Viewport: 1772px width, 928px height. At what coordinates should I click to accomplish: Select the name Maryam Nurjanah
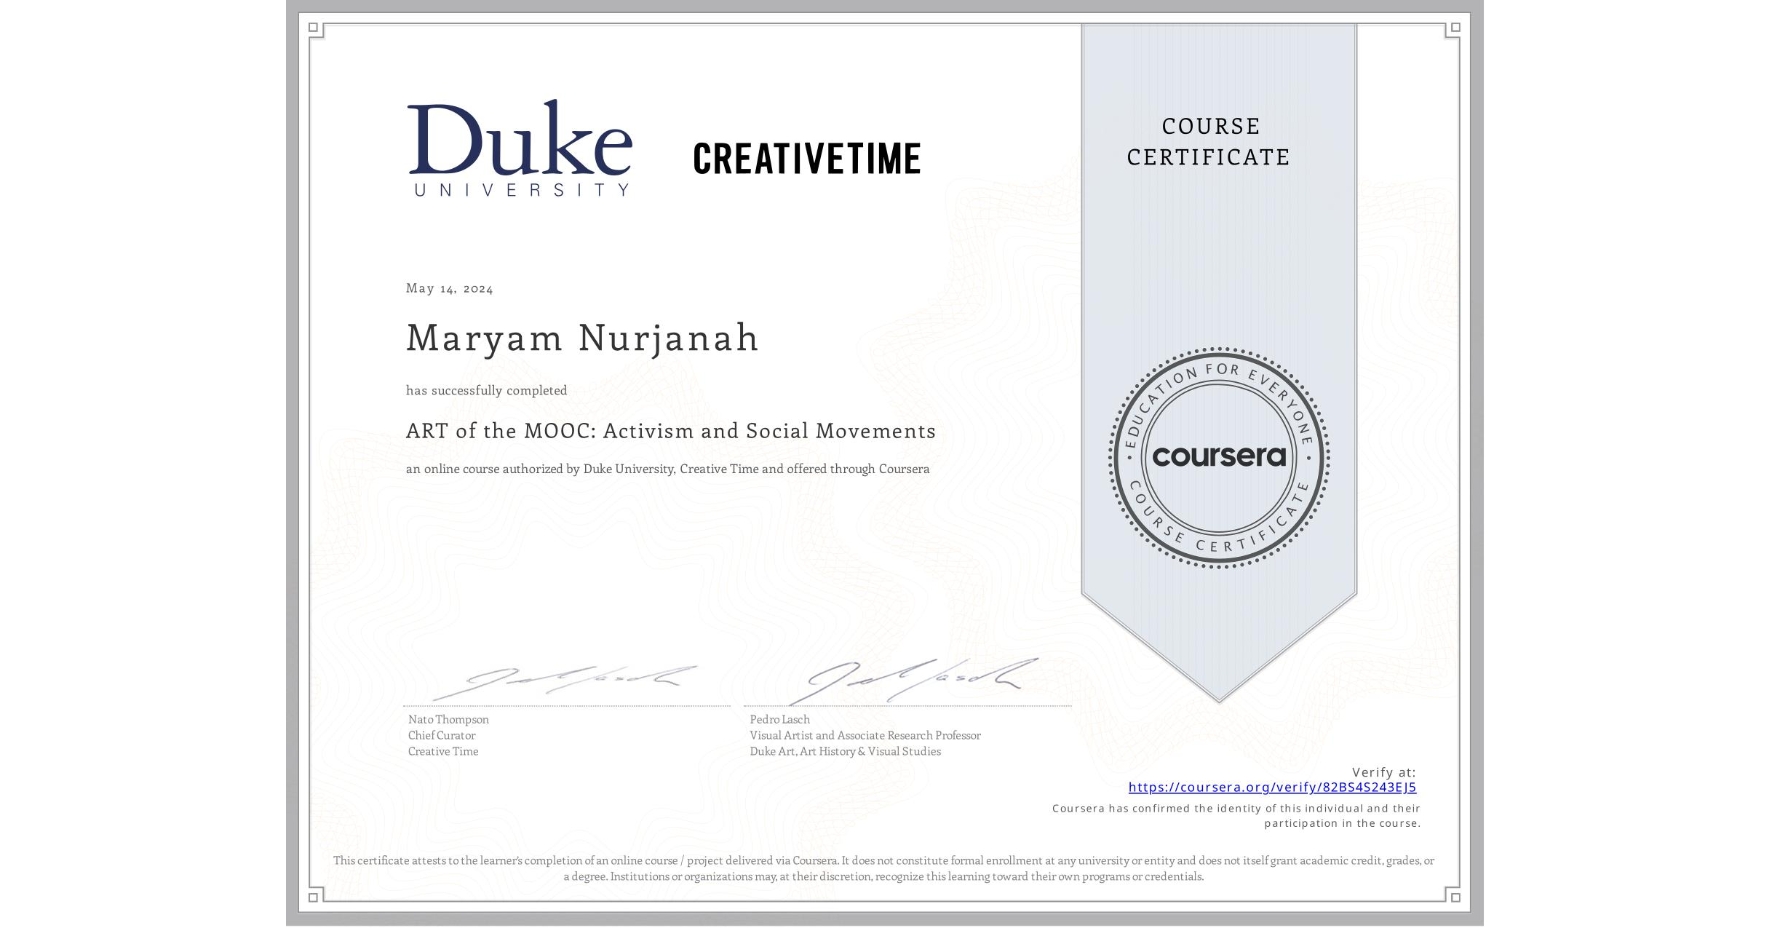582,337
